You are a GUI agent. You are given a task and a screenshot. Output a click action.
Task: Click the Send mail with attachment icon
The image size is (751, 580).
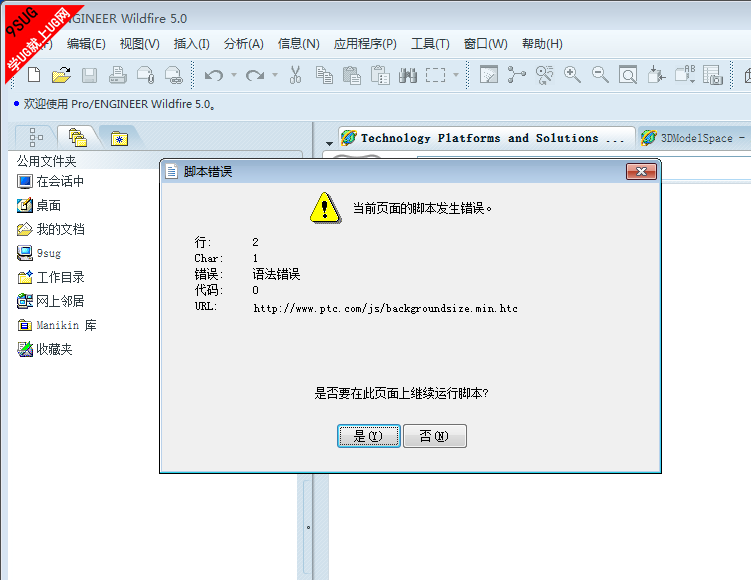[x=146, y=75]
